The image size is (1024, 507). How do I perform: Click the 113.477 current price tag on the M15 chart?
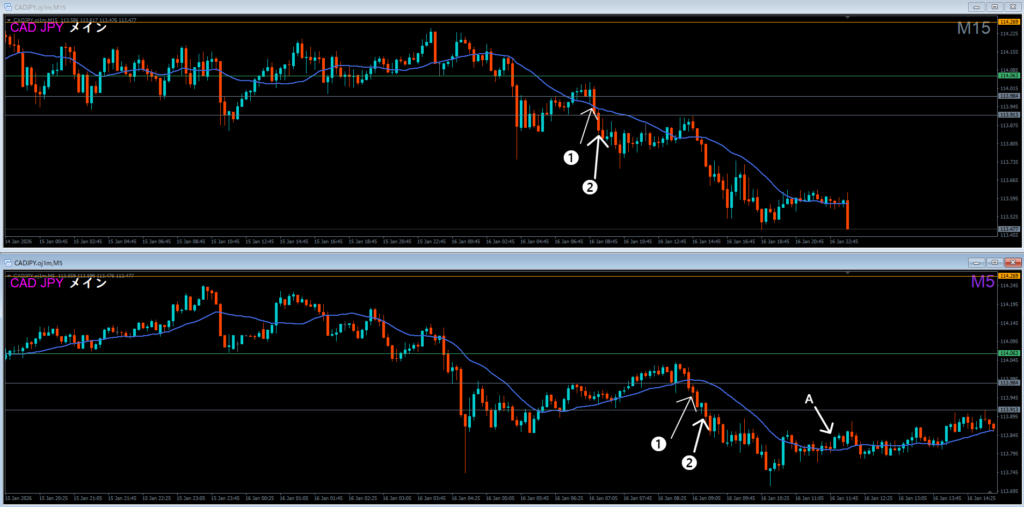(1009, 229)
